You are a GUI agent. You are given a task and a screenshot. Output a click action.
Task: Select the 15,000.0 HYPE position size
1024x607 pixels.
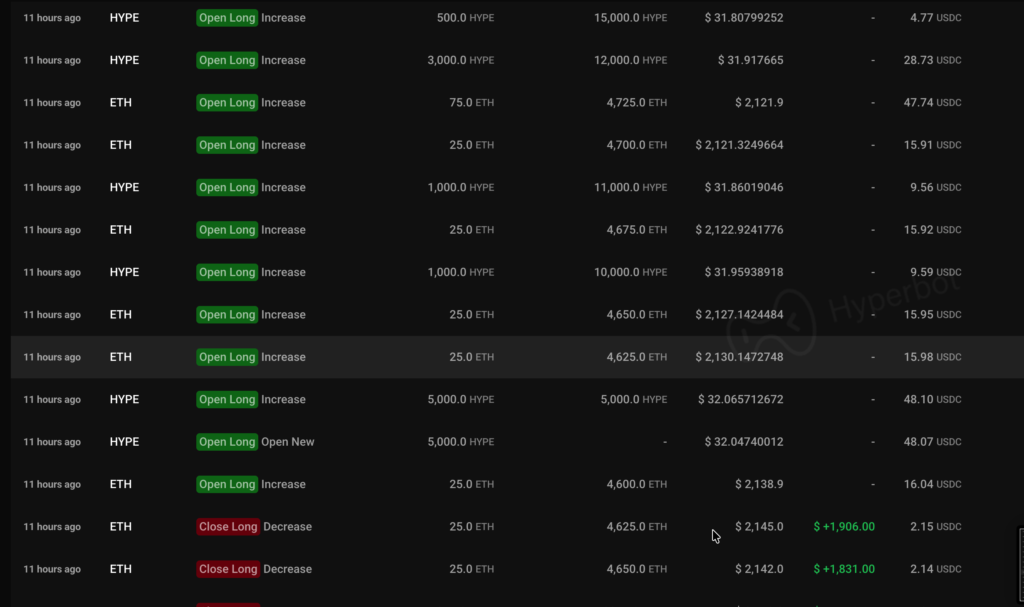point(630,18)
